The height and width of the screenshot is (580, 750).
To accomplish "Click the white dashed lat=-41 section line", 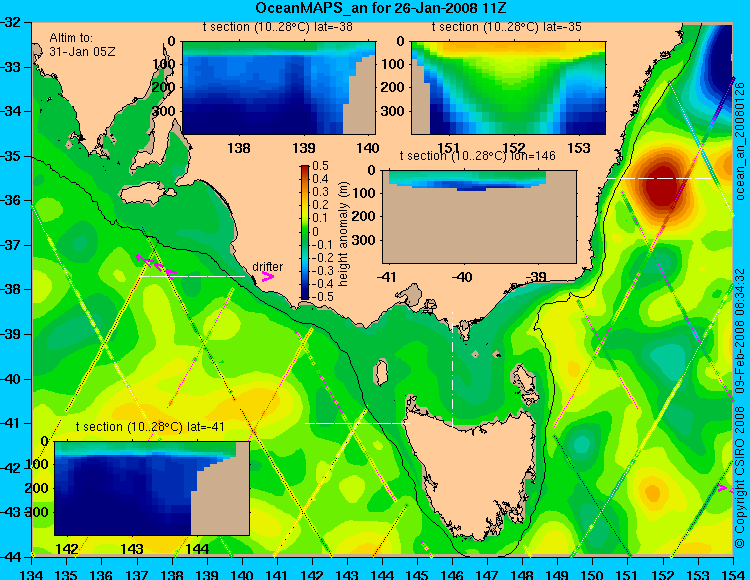I will click(x=357, y=423).
